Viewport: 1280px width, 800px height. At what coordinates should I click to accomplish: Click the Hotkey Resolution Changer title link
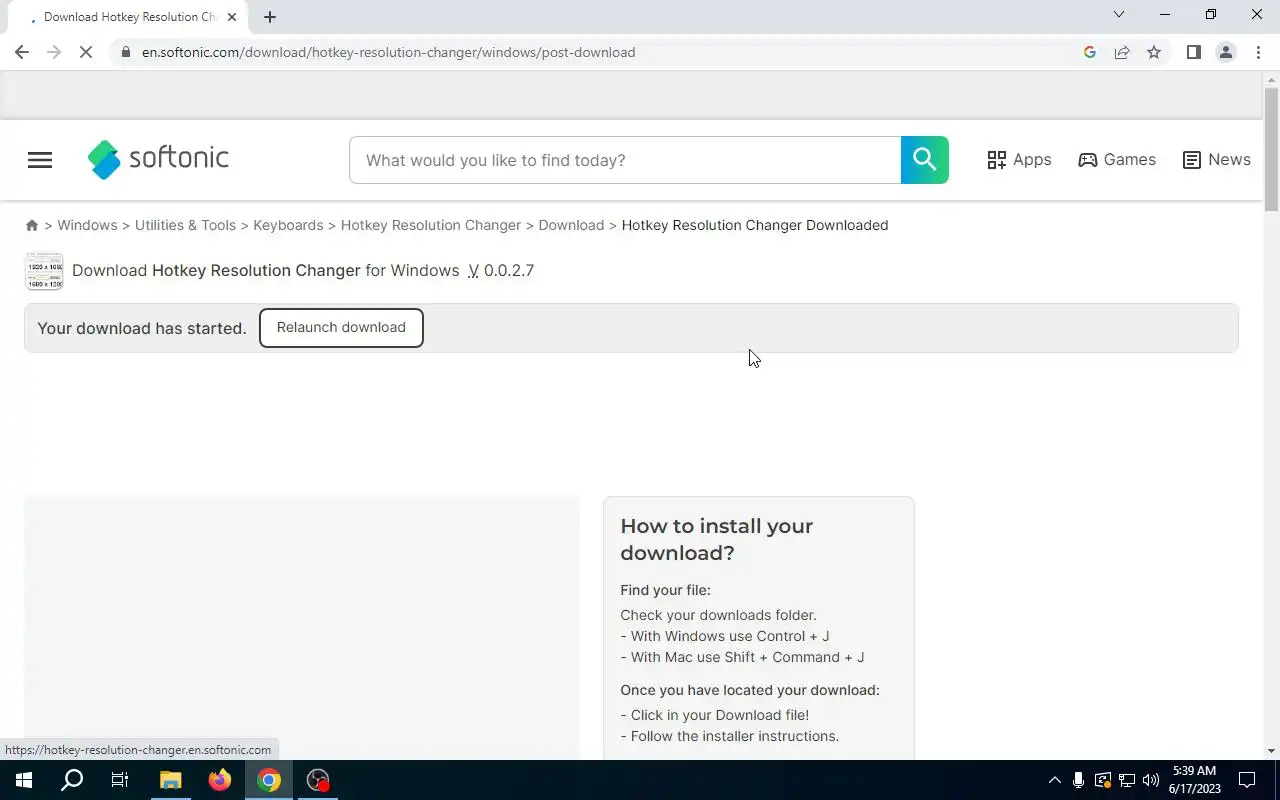click(x=256, y=271)
